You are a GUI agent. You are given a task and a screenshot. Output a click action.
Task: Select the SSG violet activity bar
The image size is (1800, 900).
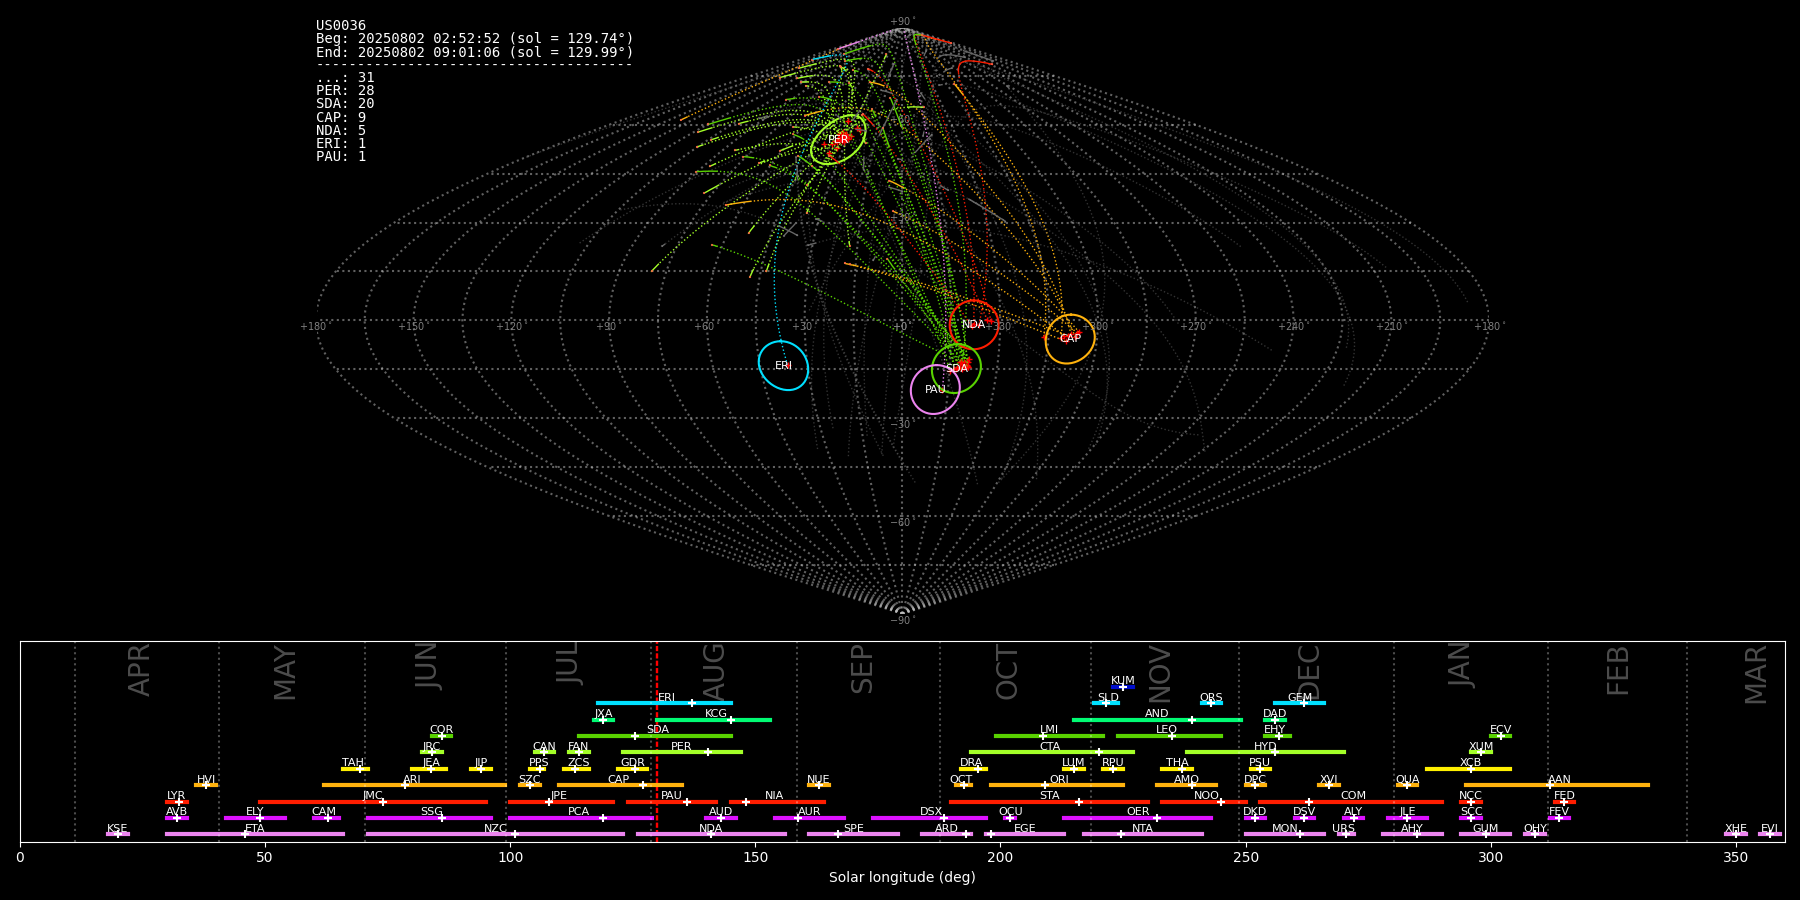pyautogui.click(x=429, y=818)
